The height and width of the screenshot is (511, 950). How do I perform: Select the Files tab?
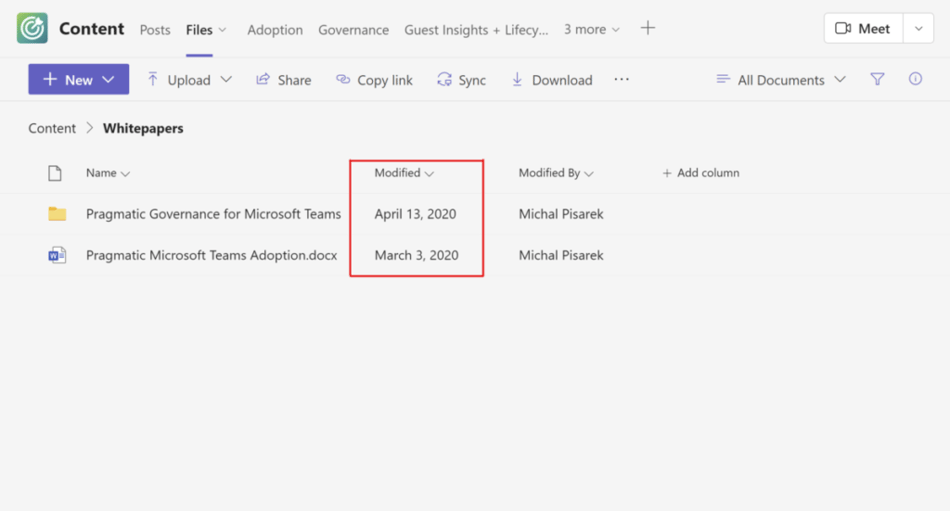[x=199, y=30]
